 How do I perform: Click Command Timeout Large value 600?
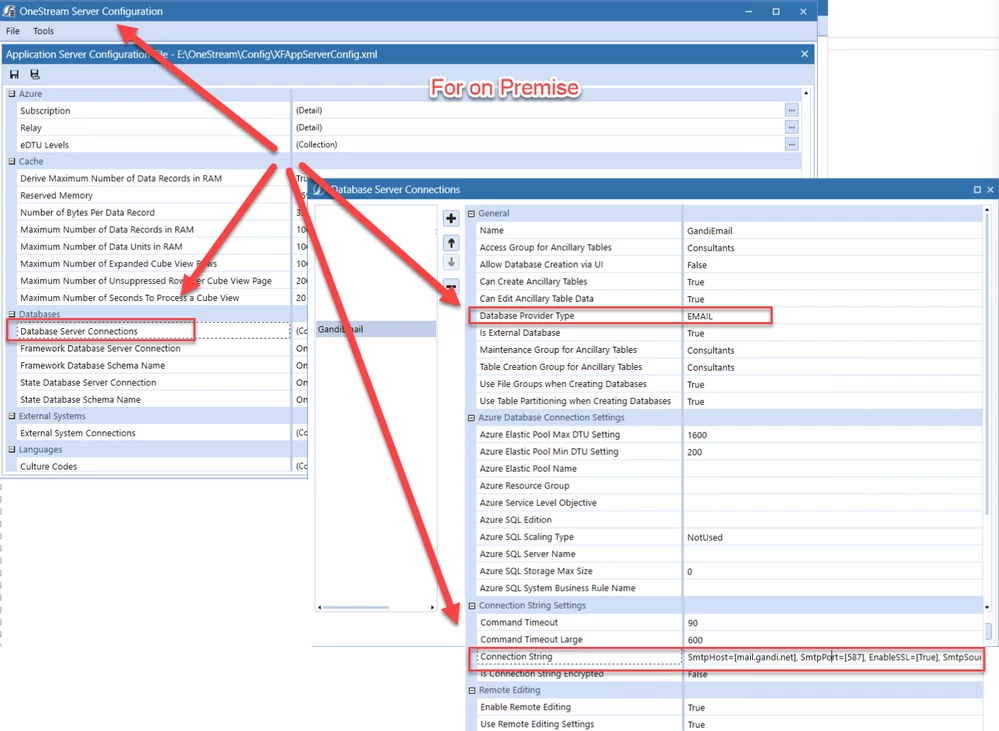pyautogui.click(x=695, y=640)
